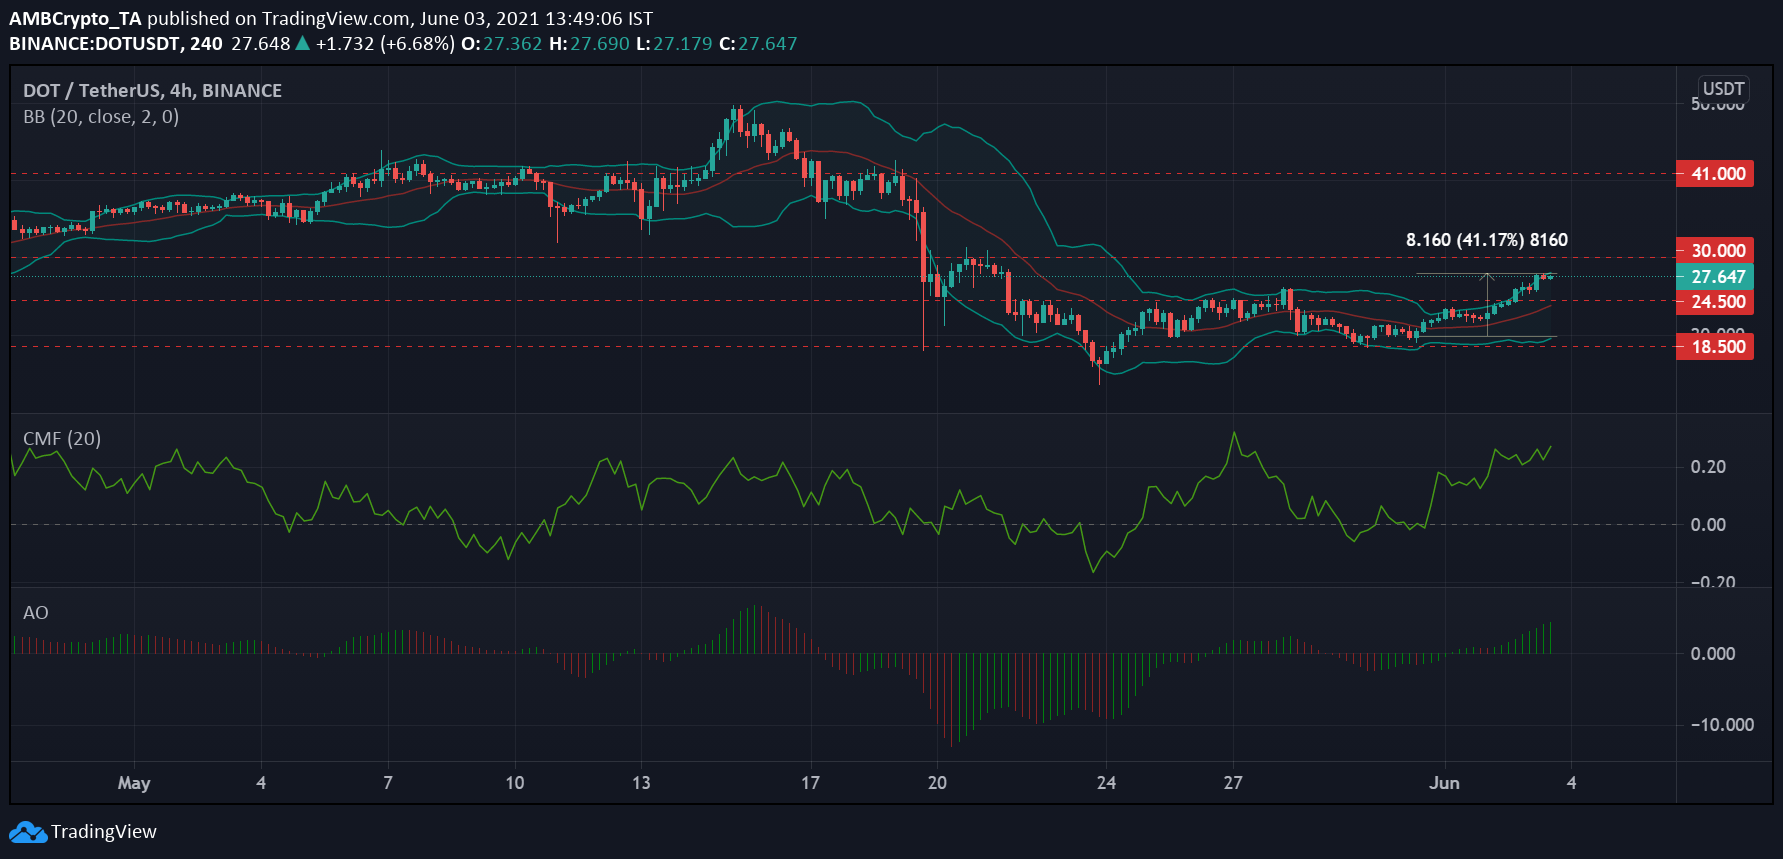Image resolution: width=1783 pixels, height=859 pixels.
Task: Click the 27 date label on time axis
Action: coord(1233,783)
